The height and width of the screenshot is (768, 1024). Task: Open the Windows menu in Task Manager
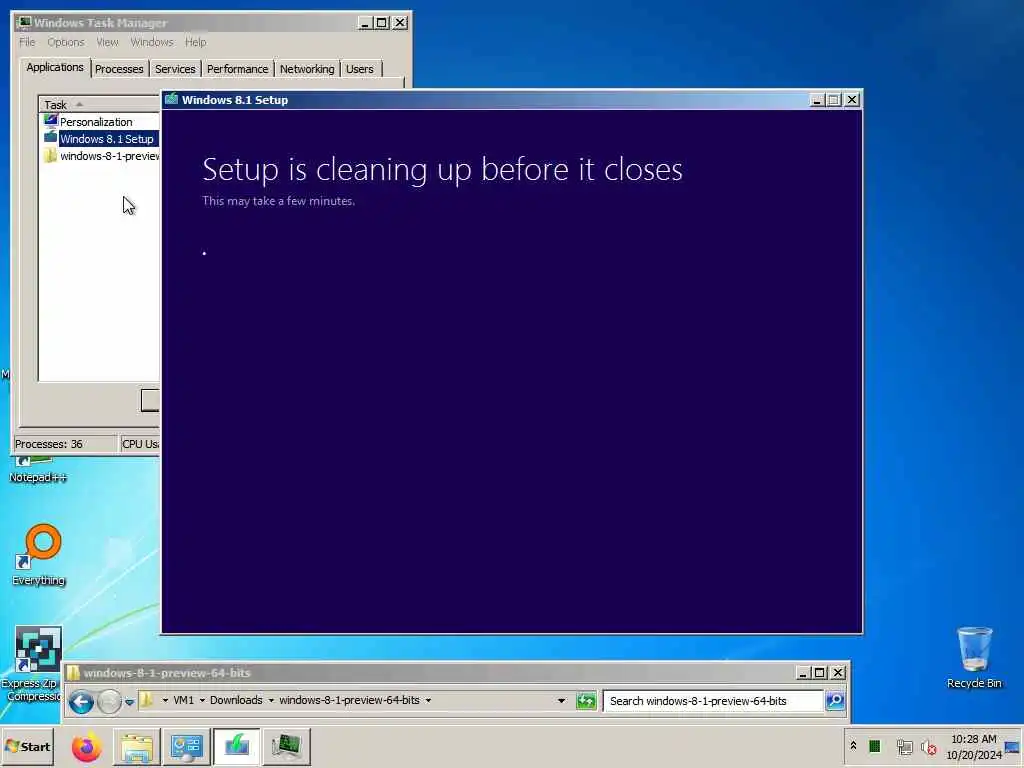tap(152, 42)
